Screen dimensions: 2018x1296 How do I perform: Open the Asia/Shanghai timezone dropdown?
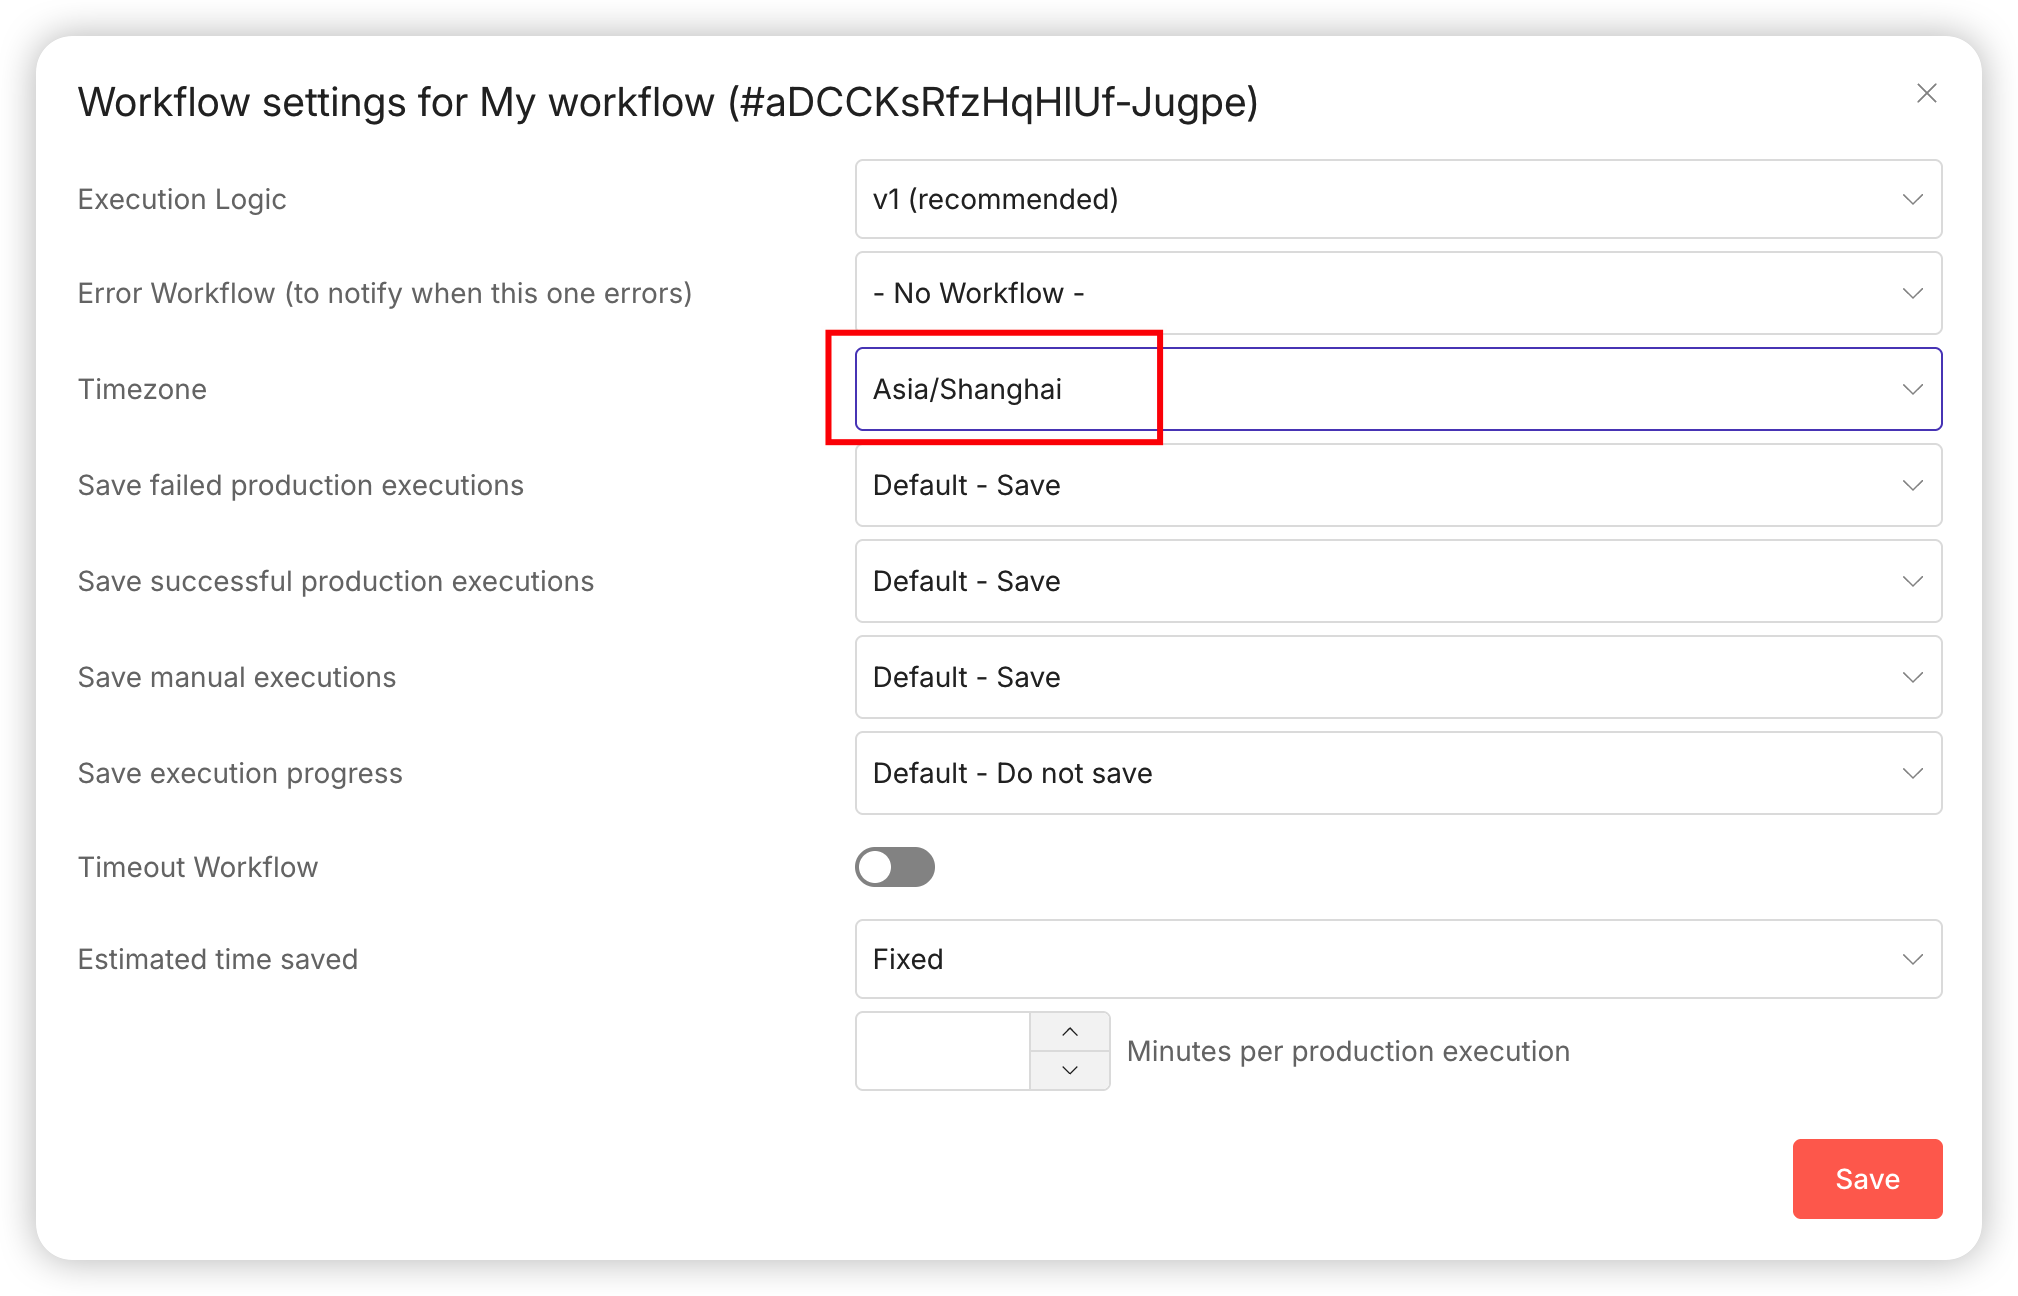[1397, 389]
